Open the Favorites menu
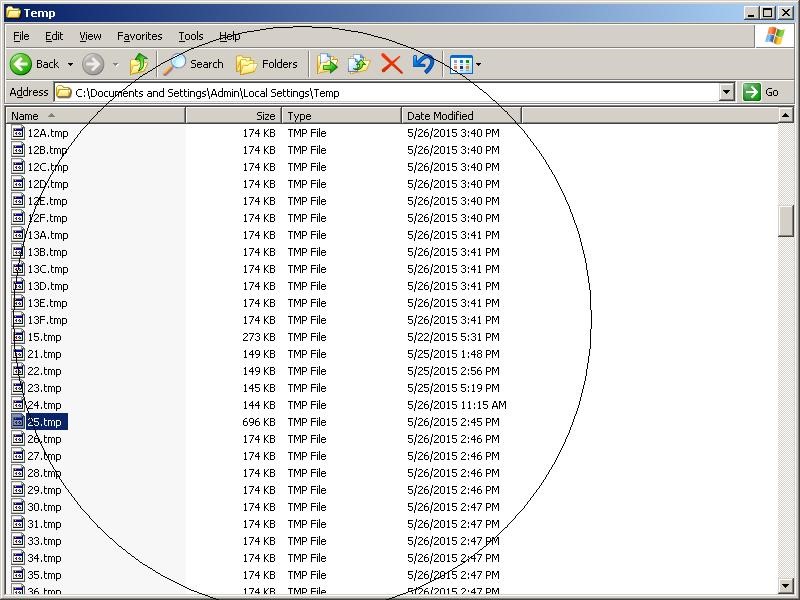 click(139, 36)
